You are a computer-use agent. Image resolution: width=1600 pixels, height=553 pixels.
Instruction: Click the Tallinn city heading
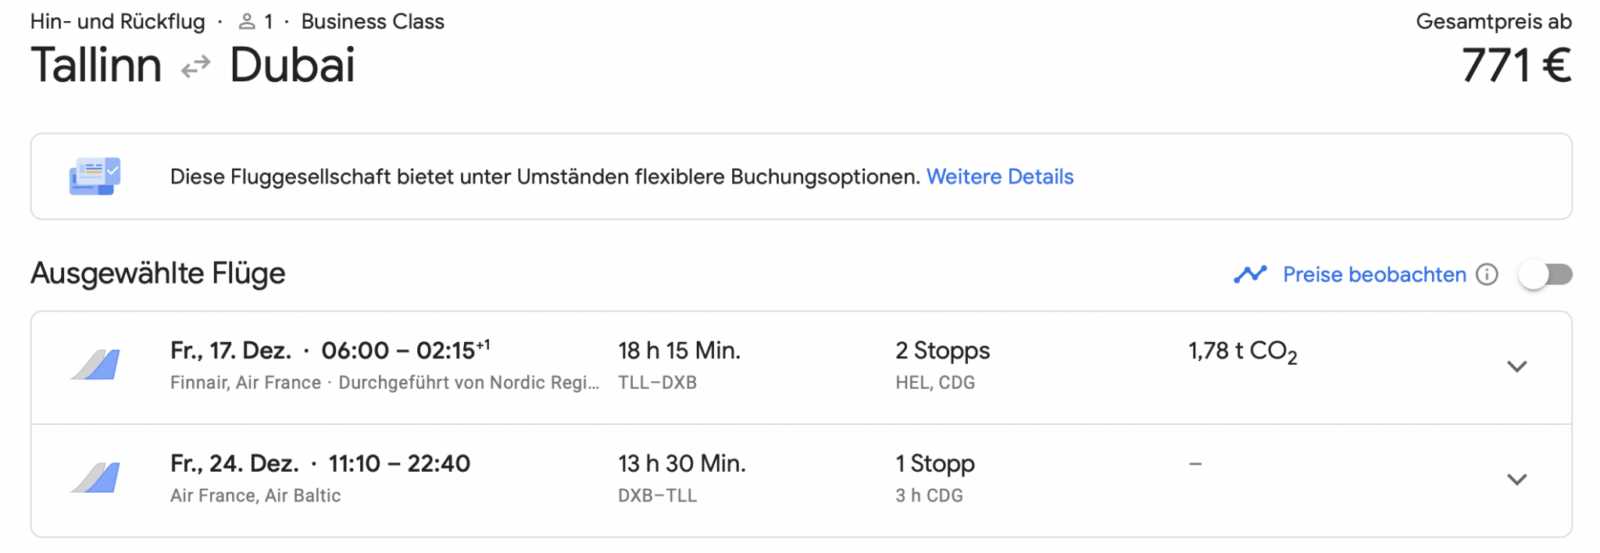96,66
